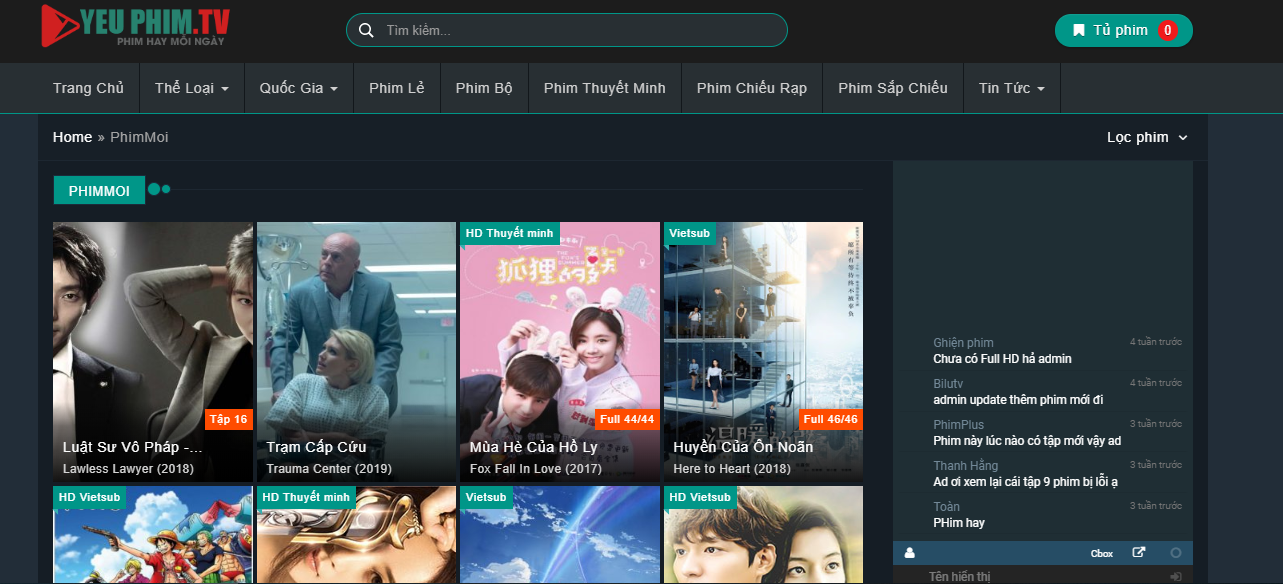Click the chat status circle icon
The width and height of the screenshot is (1283, 584).
pos(1176,552)
